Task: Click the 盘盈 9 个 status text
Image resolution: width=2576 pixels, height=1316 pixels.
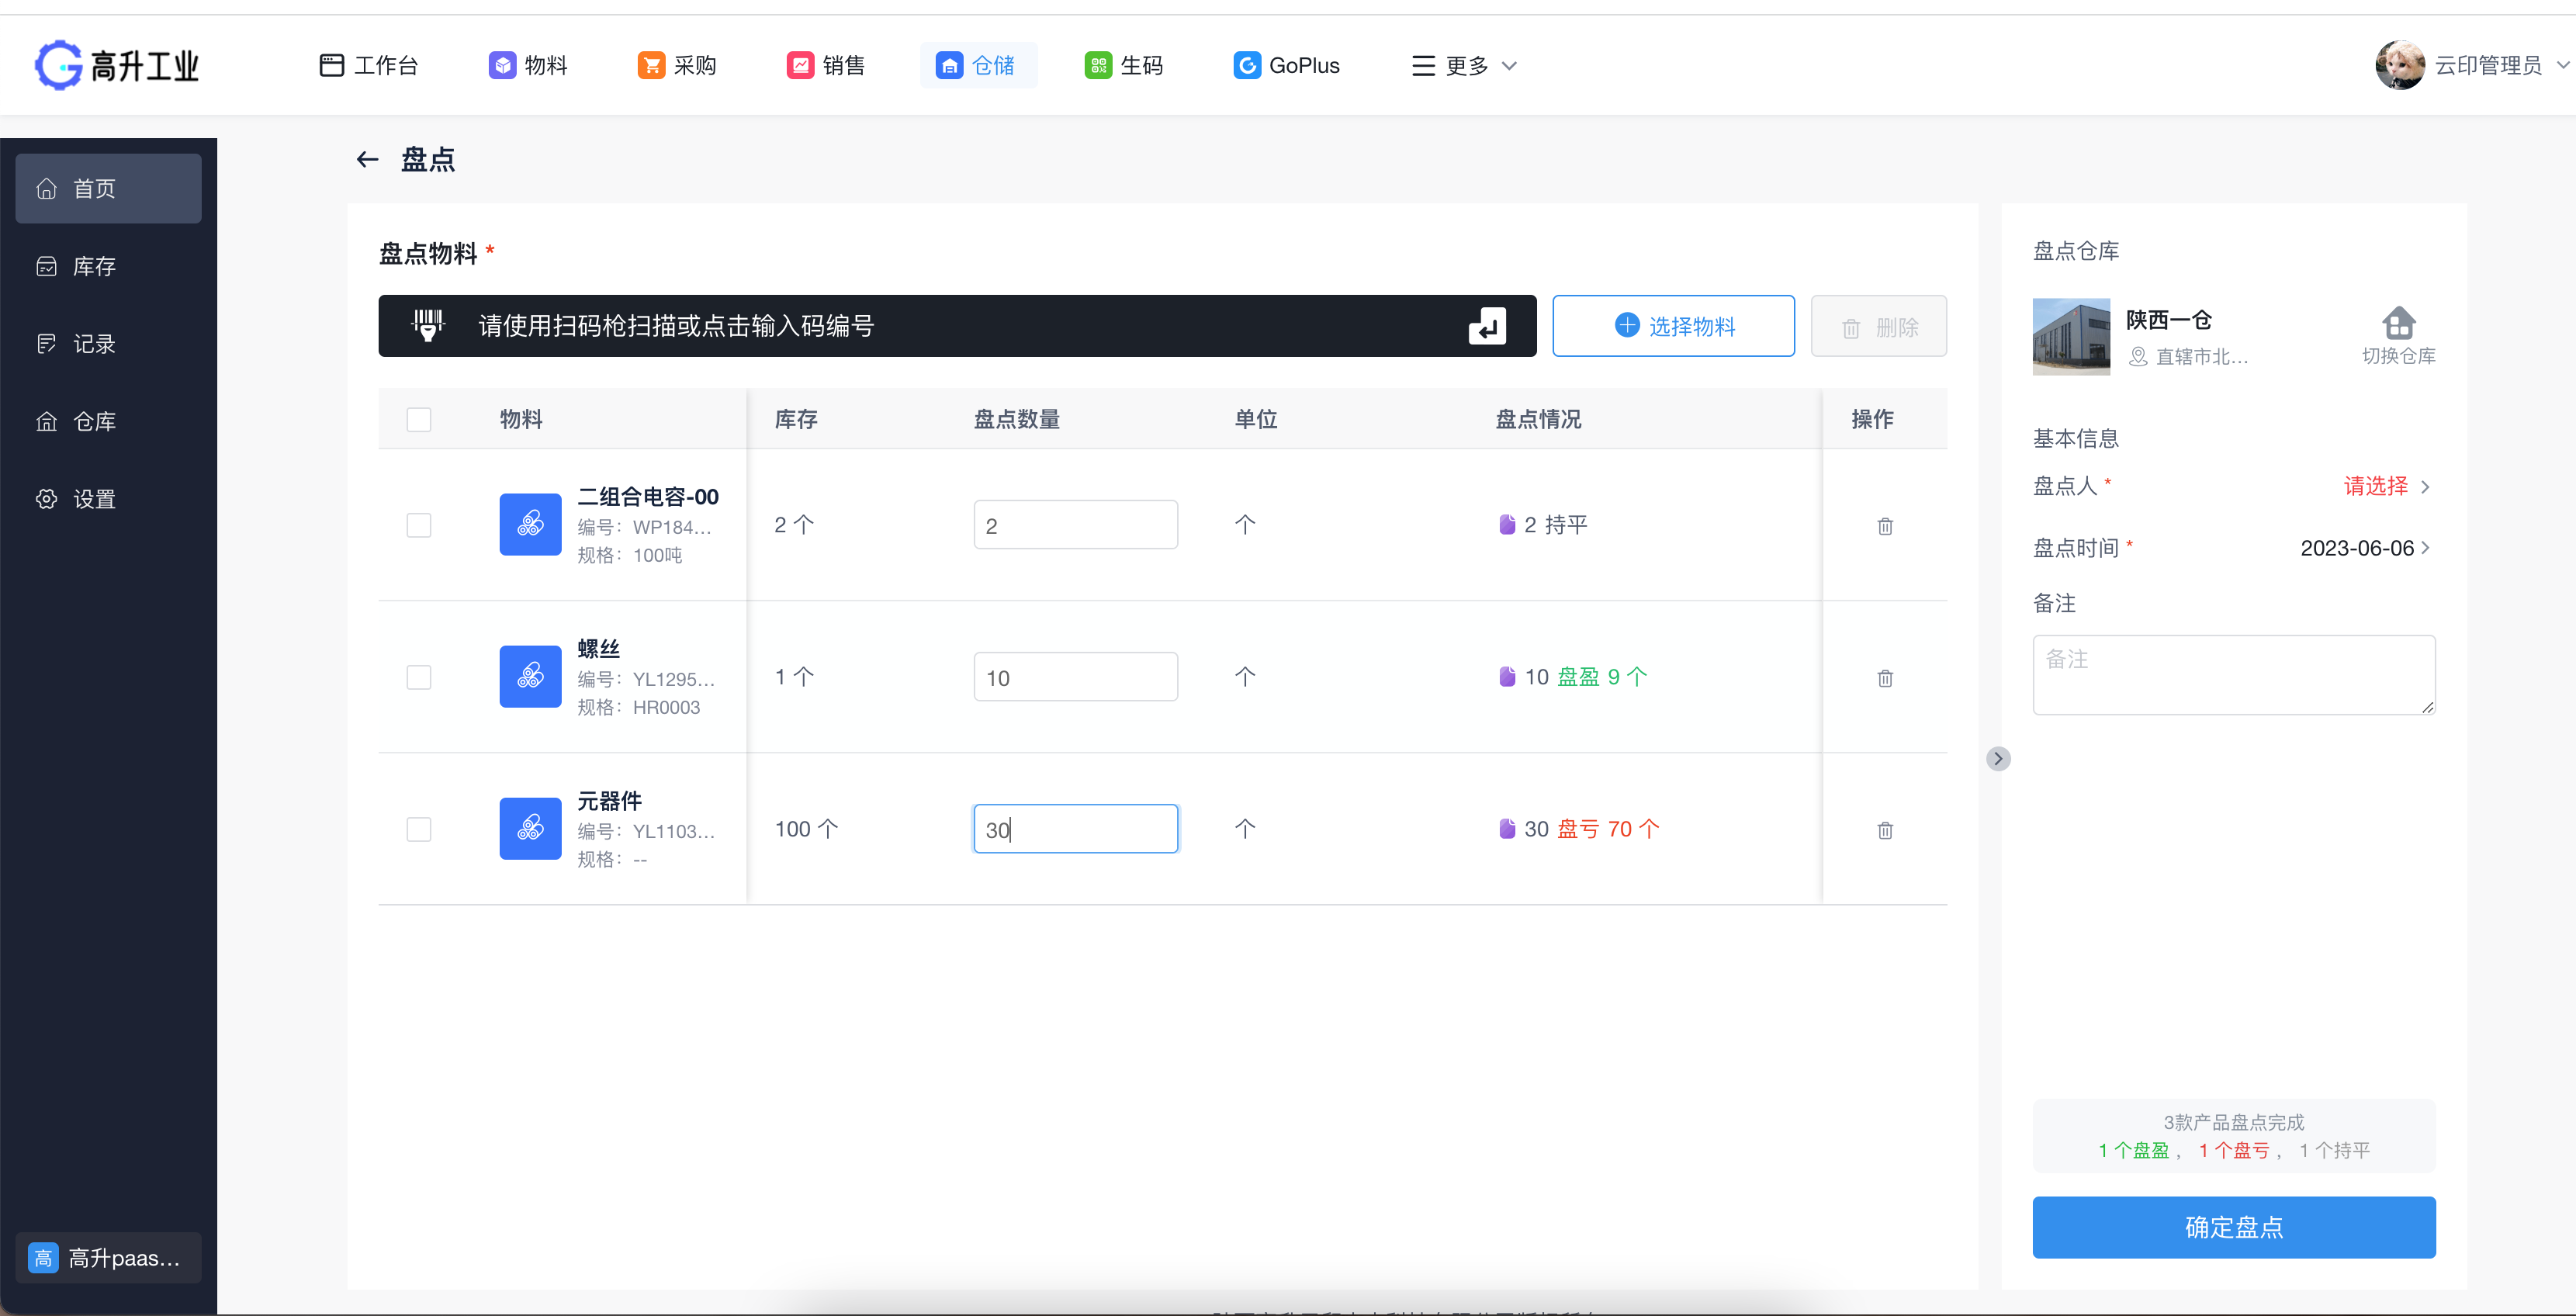Action: click(x=1602, y=677)
